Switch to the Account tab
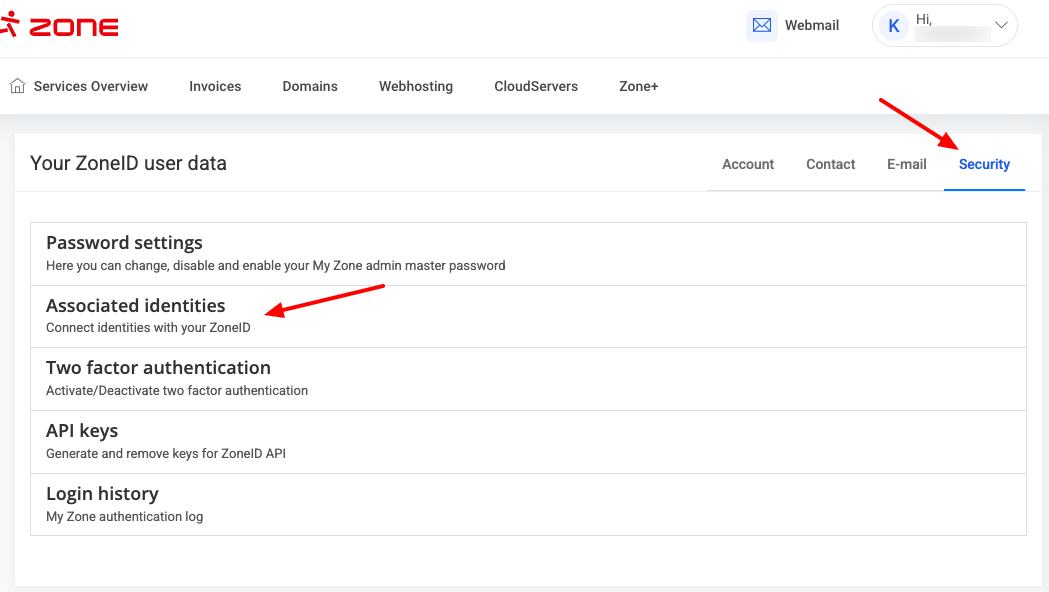 click(x=748, y=164)
